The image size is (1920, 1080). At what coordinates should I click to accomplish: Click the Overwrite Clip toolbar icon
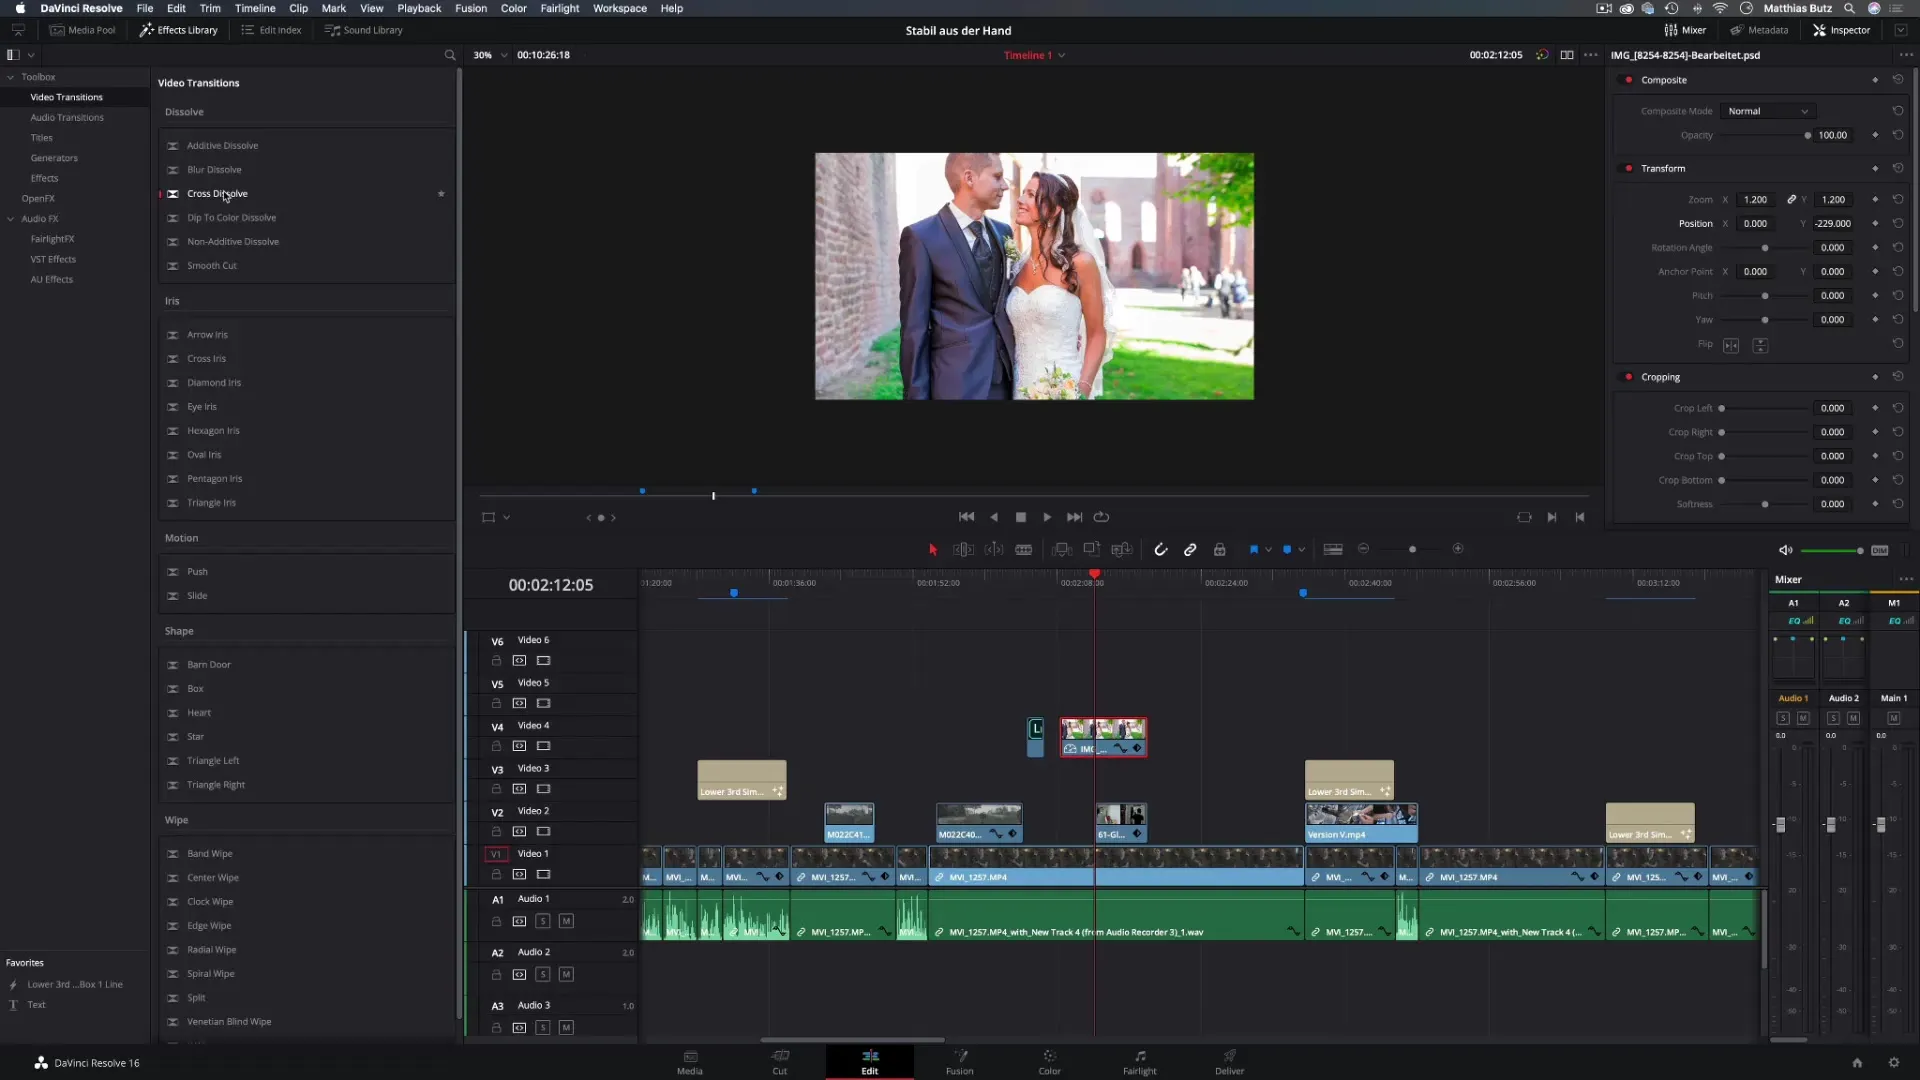tap(1091, 549)
